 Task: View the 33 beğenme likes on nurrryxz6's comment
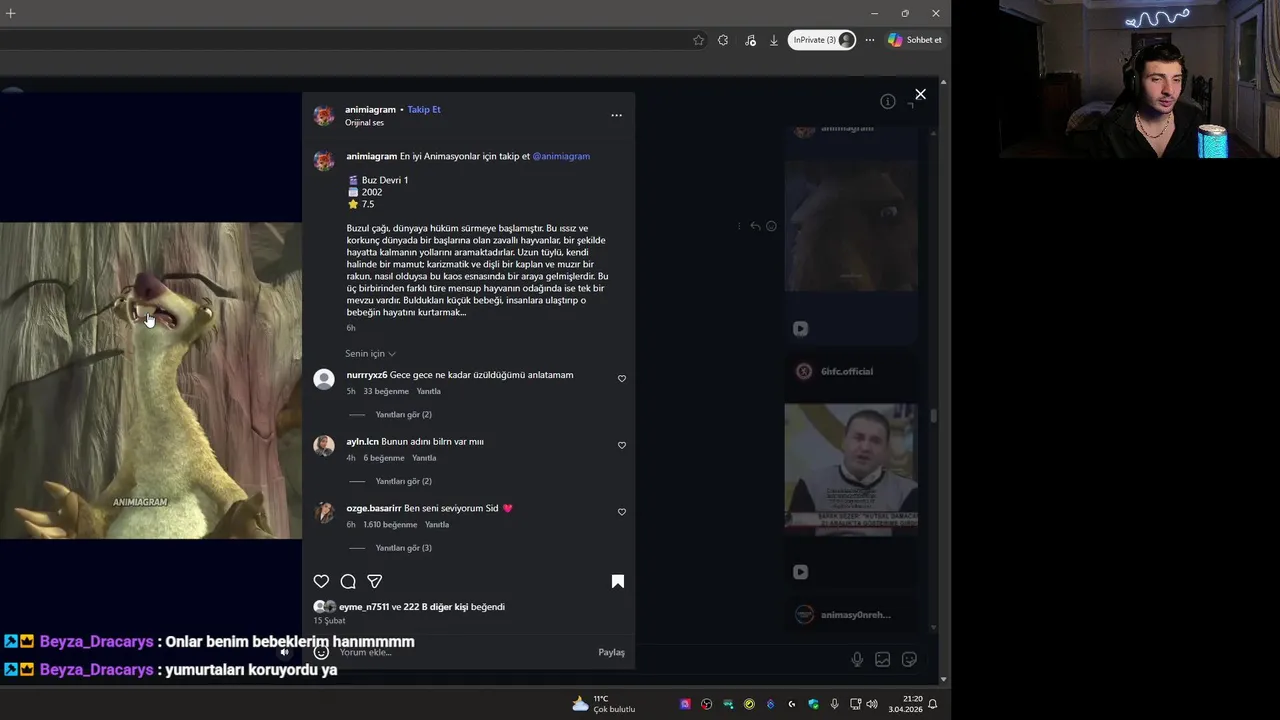[386, 391]
